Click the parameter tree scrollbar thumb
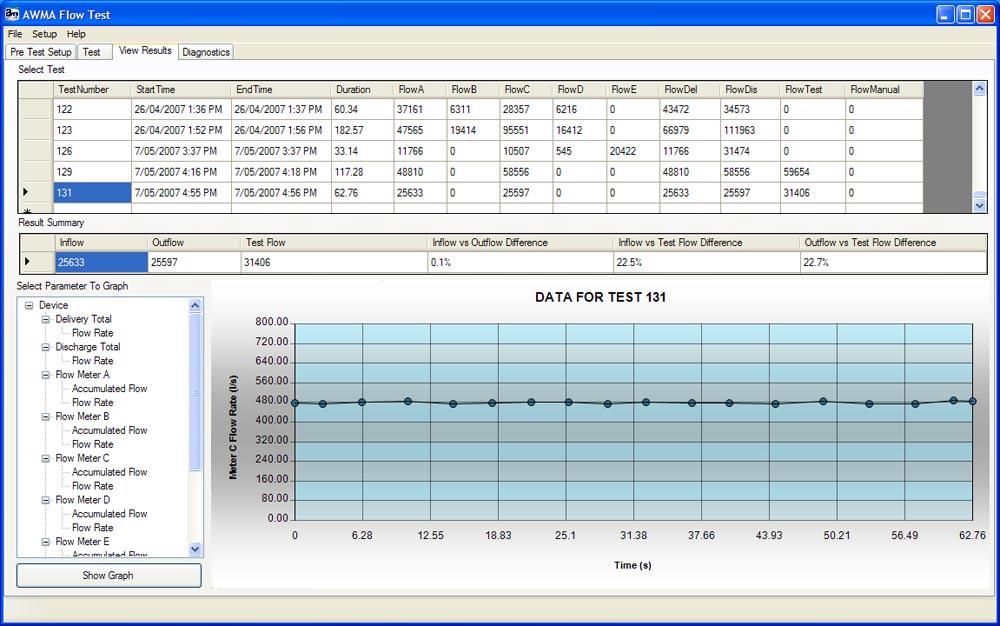 tap(195, 392)
